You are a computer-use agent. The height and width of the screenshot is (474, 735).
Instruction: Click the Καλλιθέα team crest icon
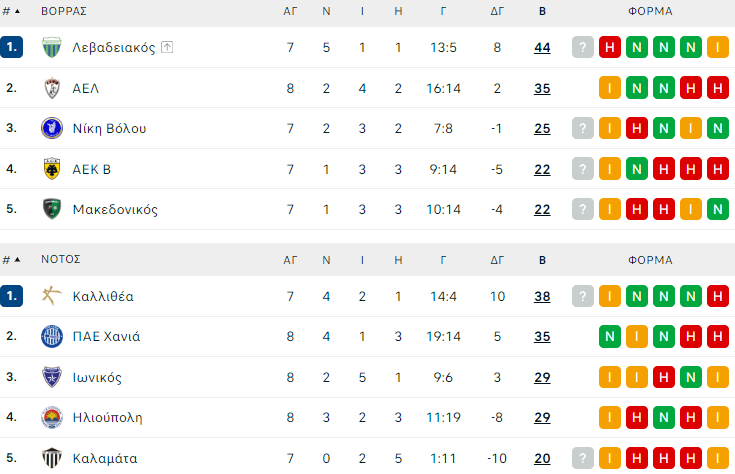[52, 296]
